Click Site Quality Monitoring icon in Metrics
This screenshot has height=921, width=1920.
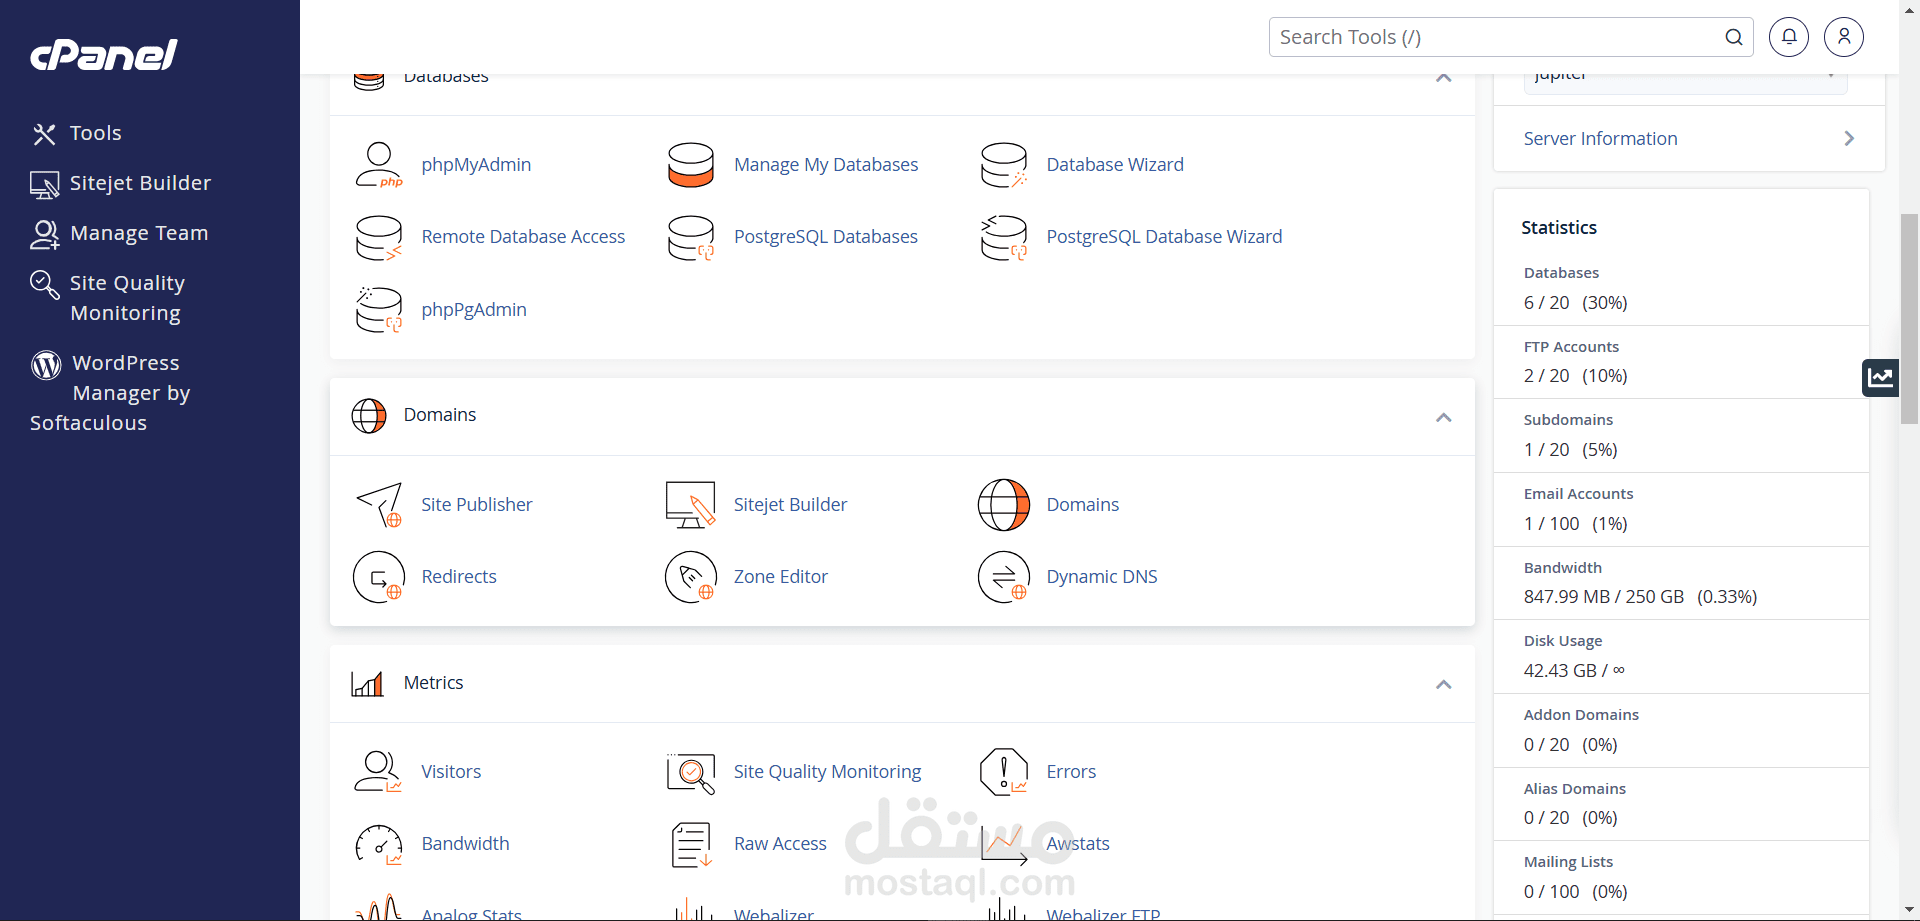[690, 772]
